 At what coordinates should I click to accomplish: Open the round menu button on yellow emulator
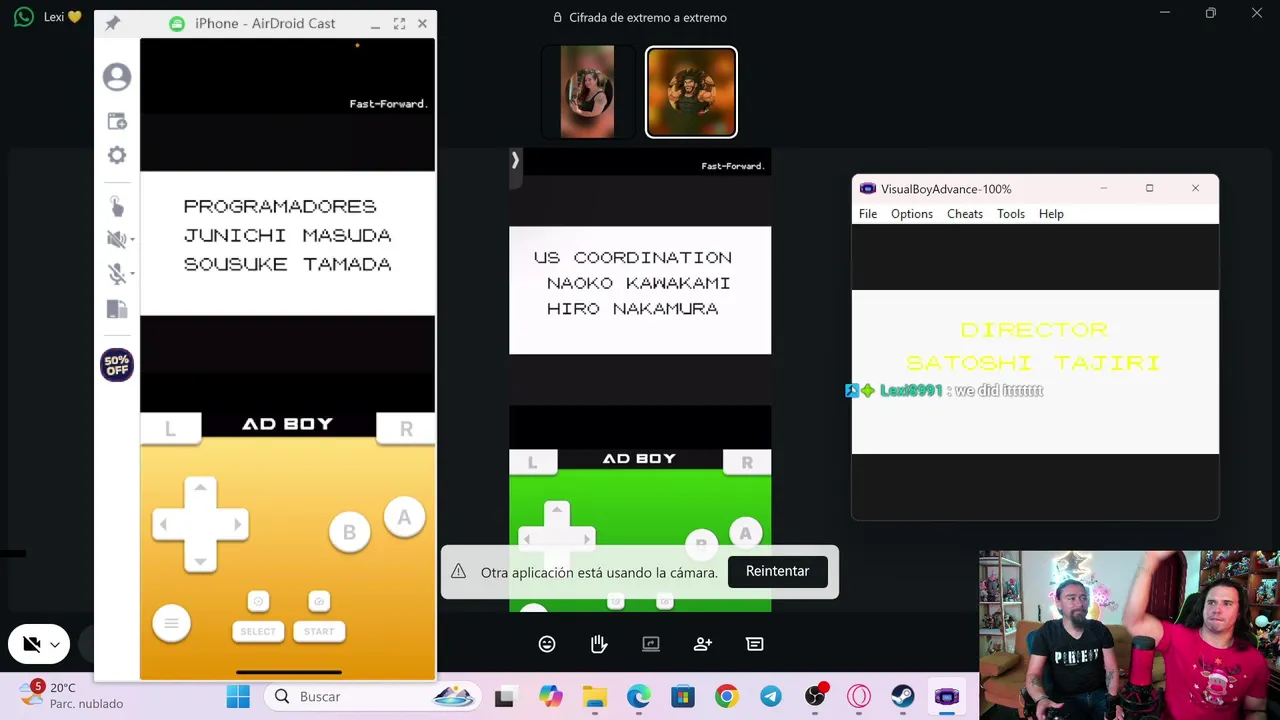point(171,623)
